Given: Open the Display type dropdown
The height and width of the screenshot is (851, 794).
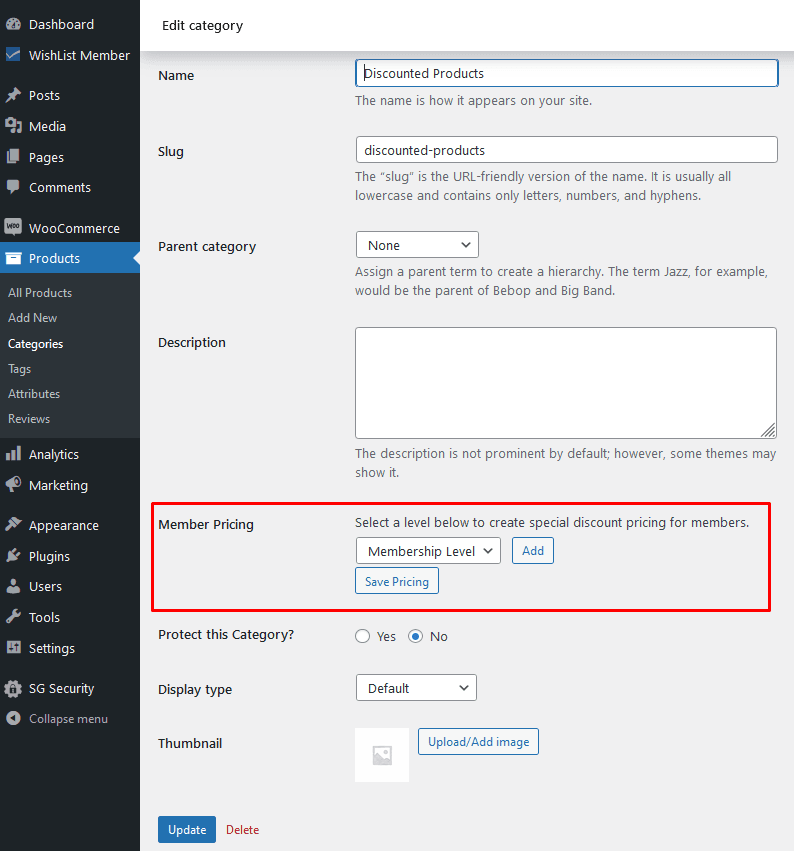Looking at the screenshot, I should point(416,688).
